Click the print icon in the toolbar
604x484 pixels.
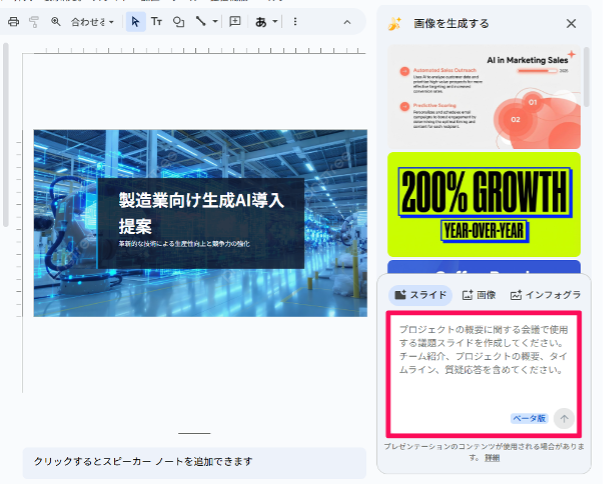click(x=13, y=22)
